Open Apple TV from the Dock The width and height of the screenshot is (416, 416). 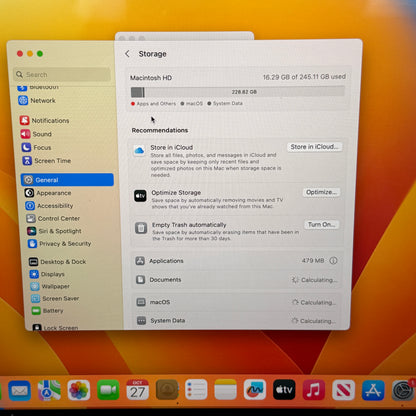(284, 390)
